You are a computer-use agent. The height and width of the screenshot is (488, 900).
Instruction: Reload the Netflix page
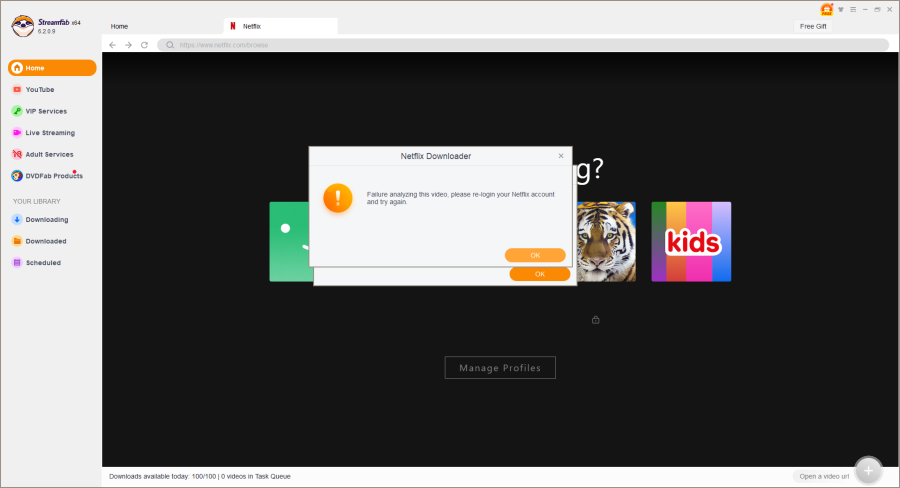click(x=145, y=45)
